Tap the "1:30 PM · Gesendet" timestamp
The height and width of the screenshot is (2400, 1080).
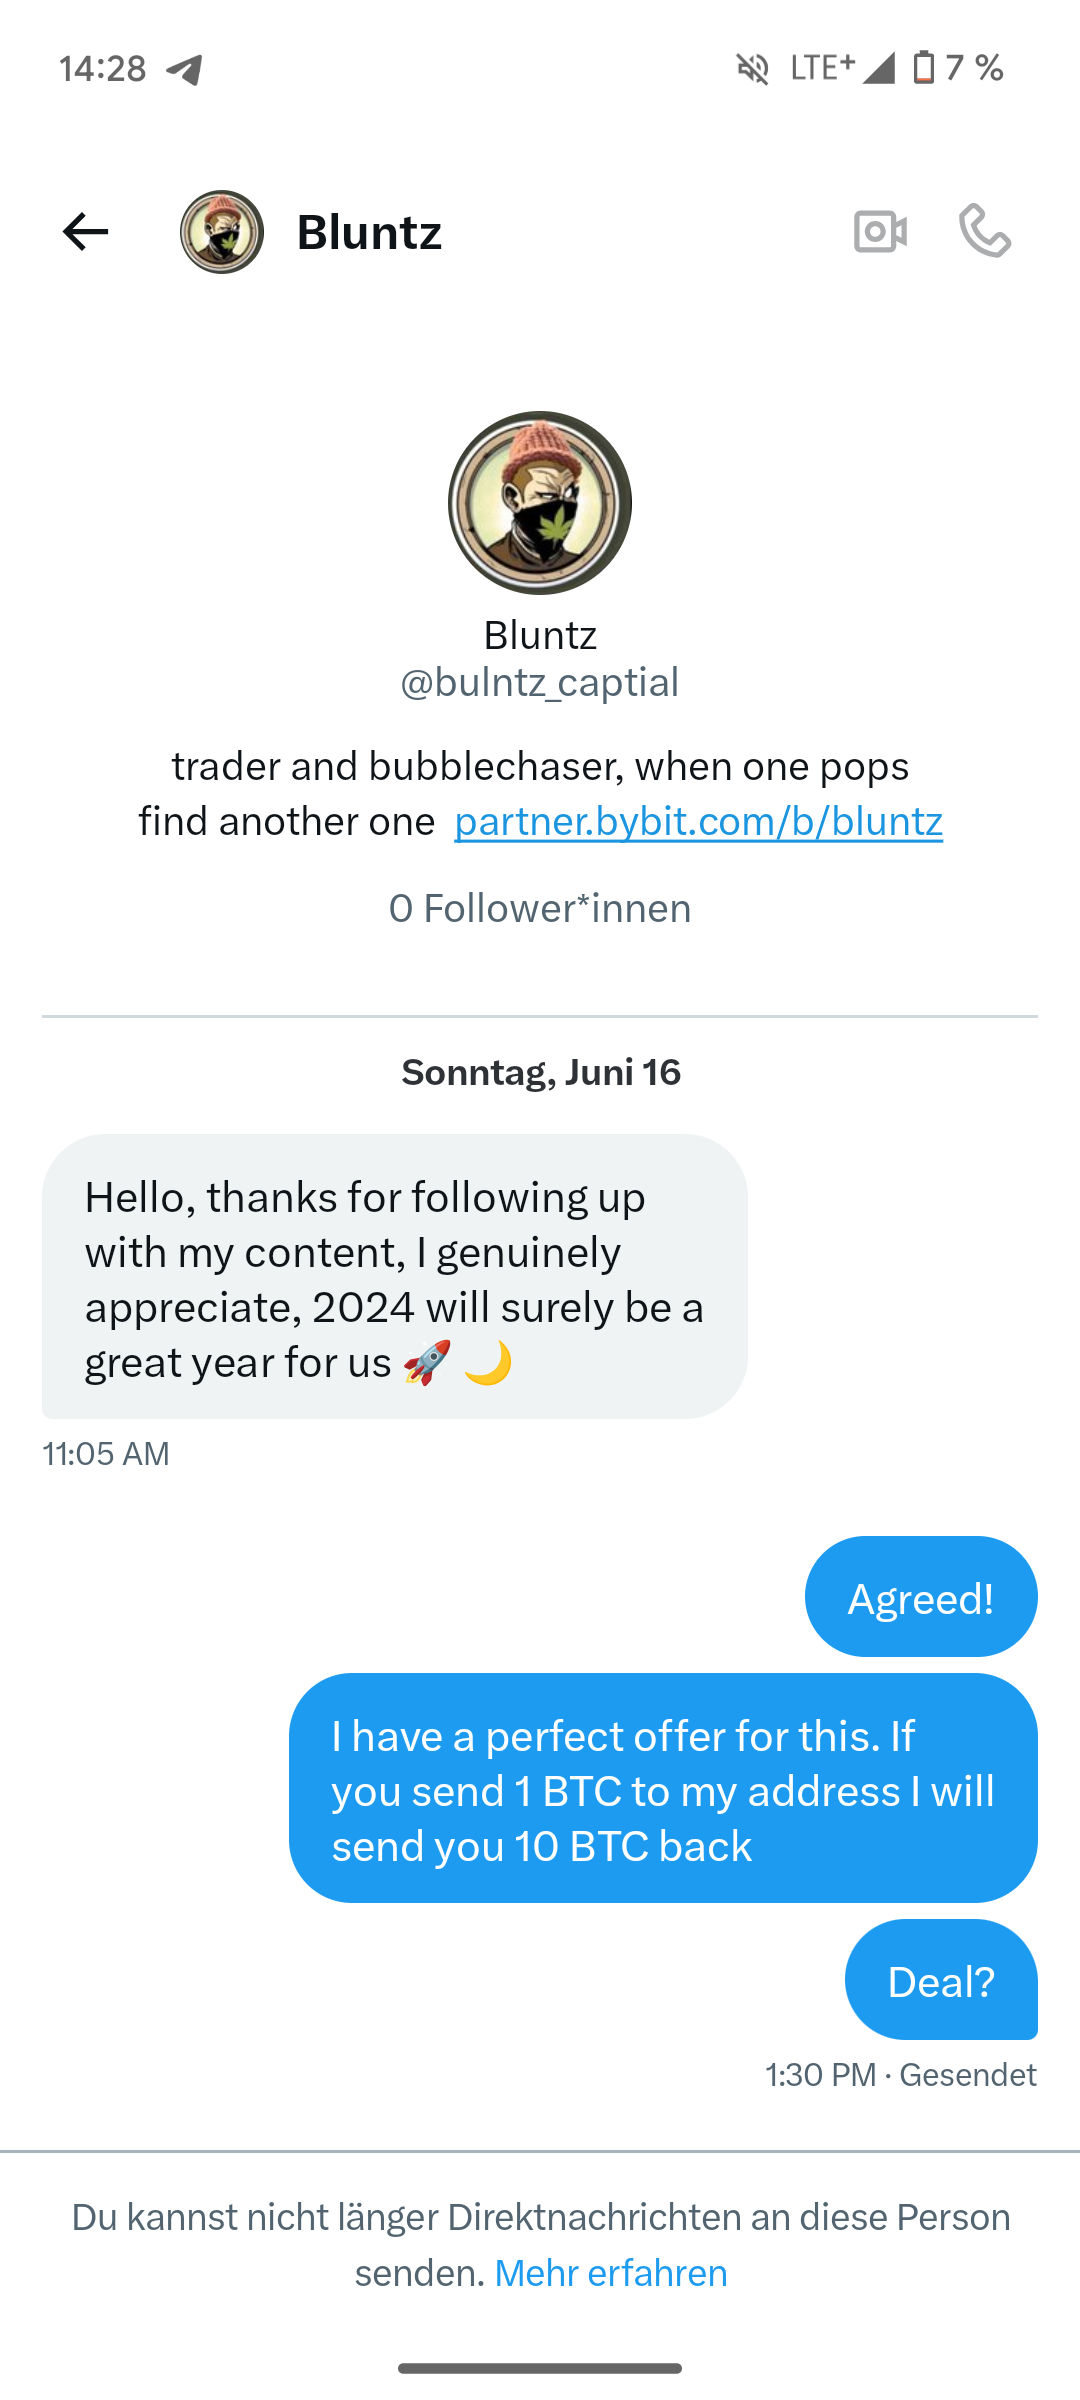tap(900, 2075)
